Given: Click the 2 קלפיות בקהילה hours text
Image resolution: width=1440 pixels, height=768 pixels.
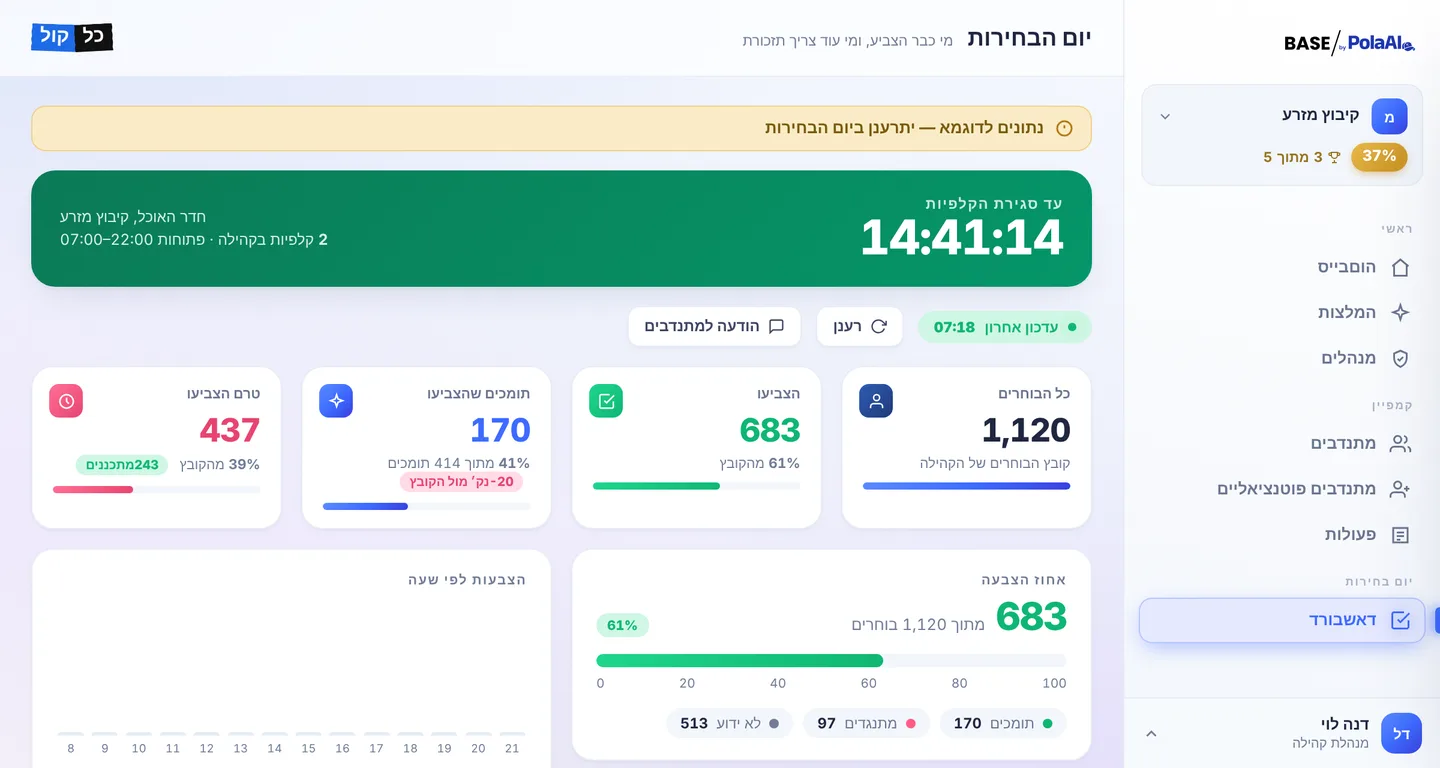Looking at the screenshot, I should pyautogui.click(x=194, y=240).
